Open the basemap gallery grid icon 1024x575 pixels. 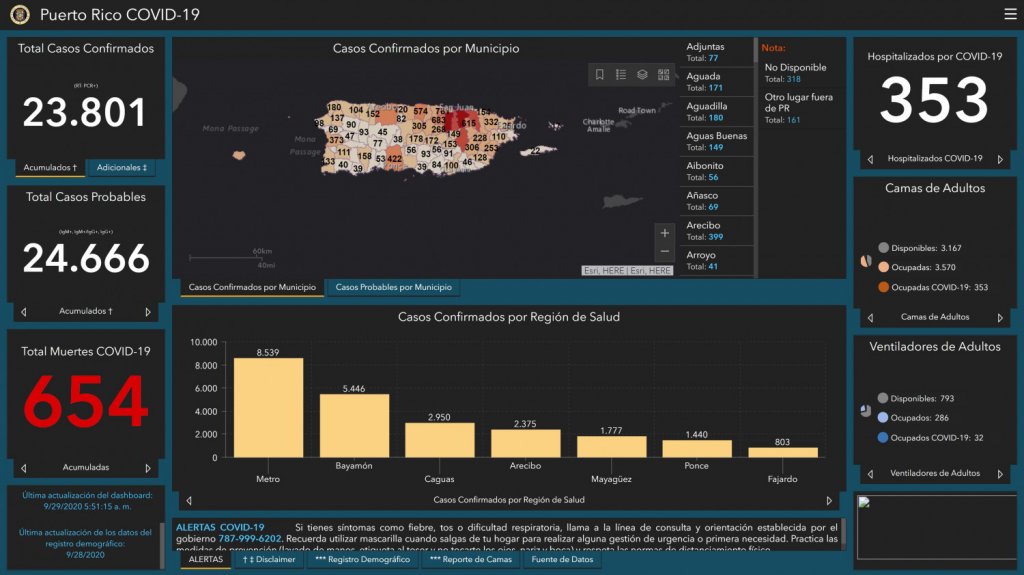pos(663,75)
